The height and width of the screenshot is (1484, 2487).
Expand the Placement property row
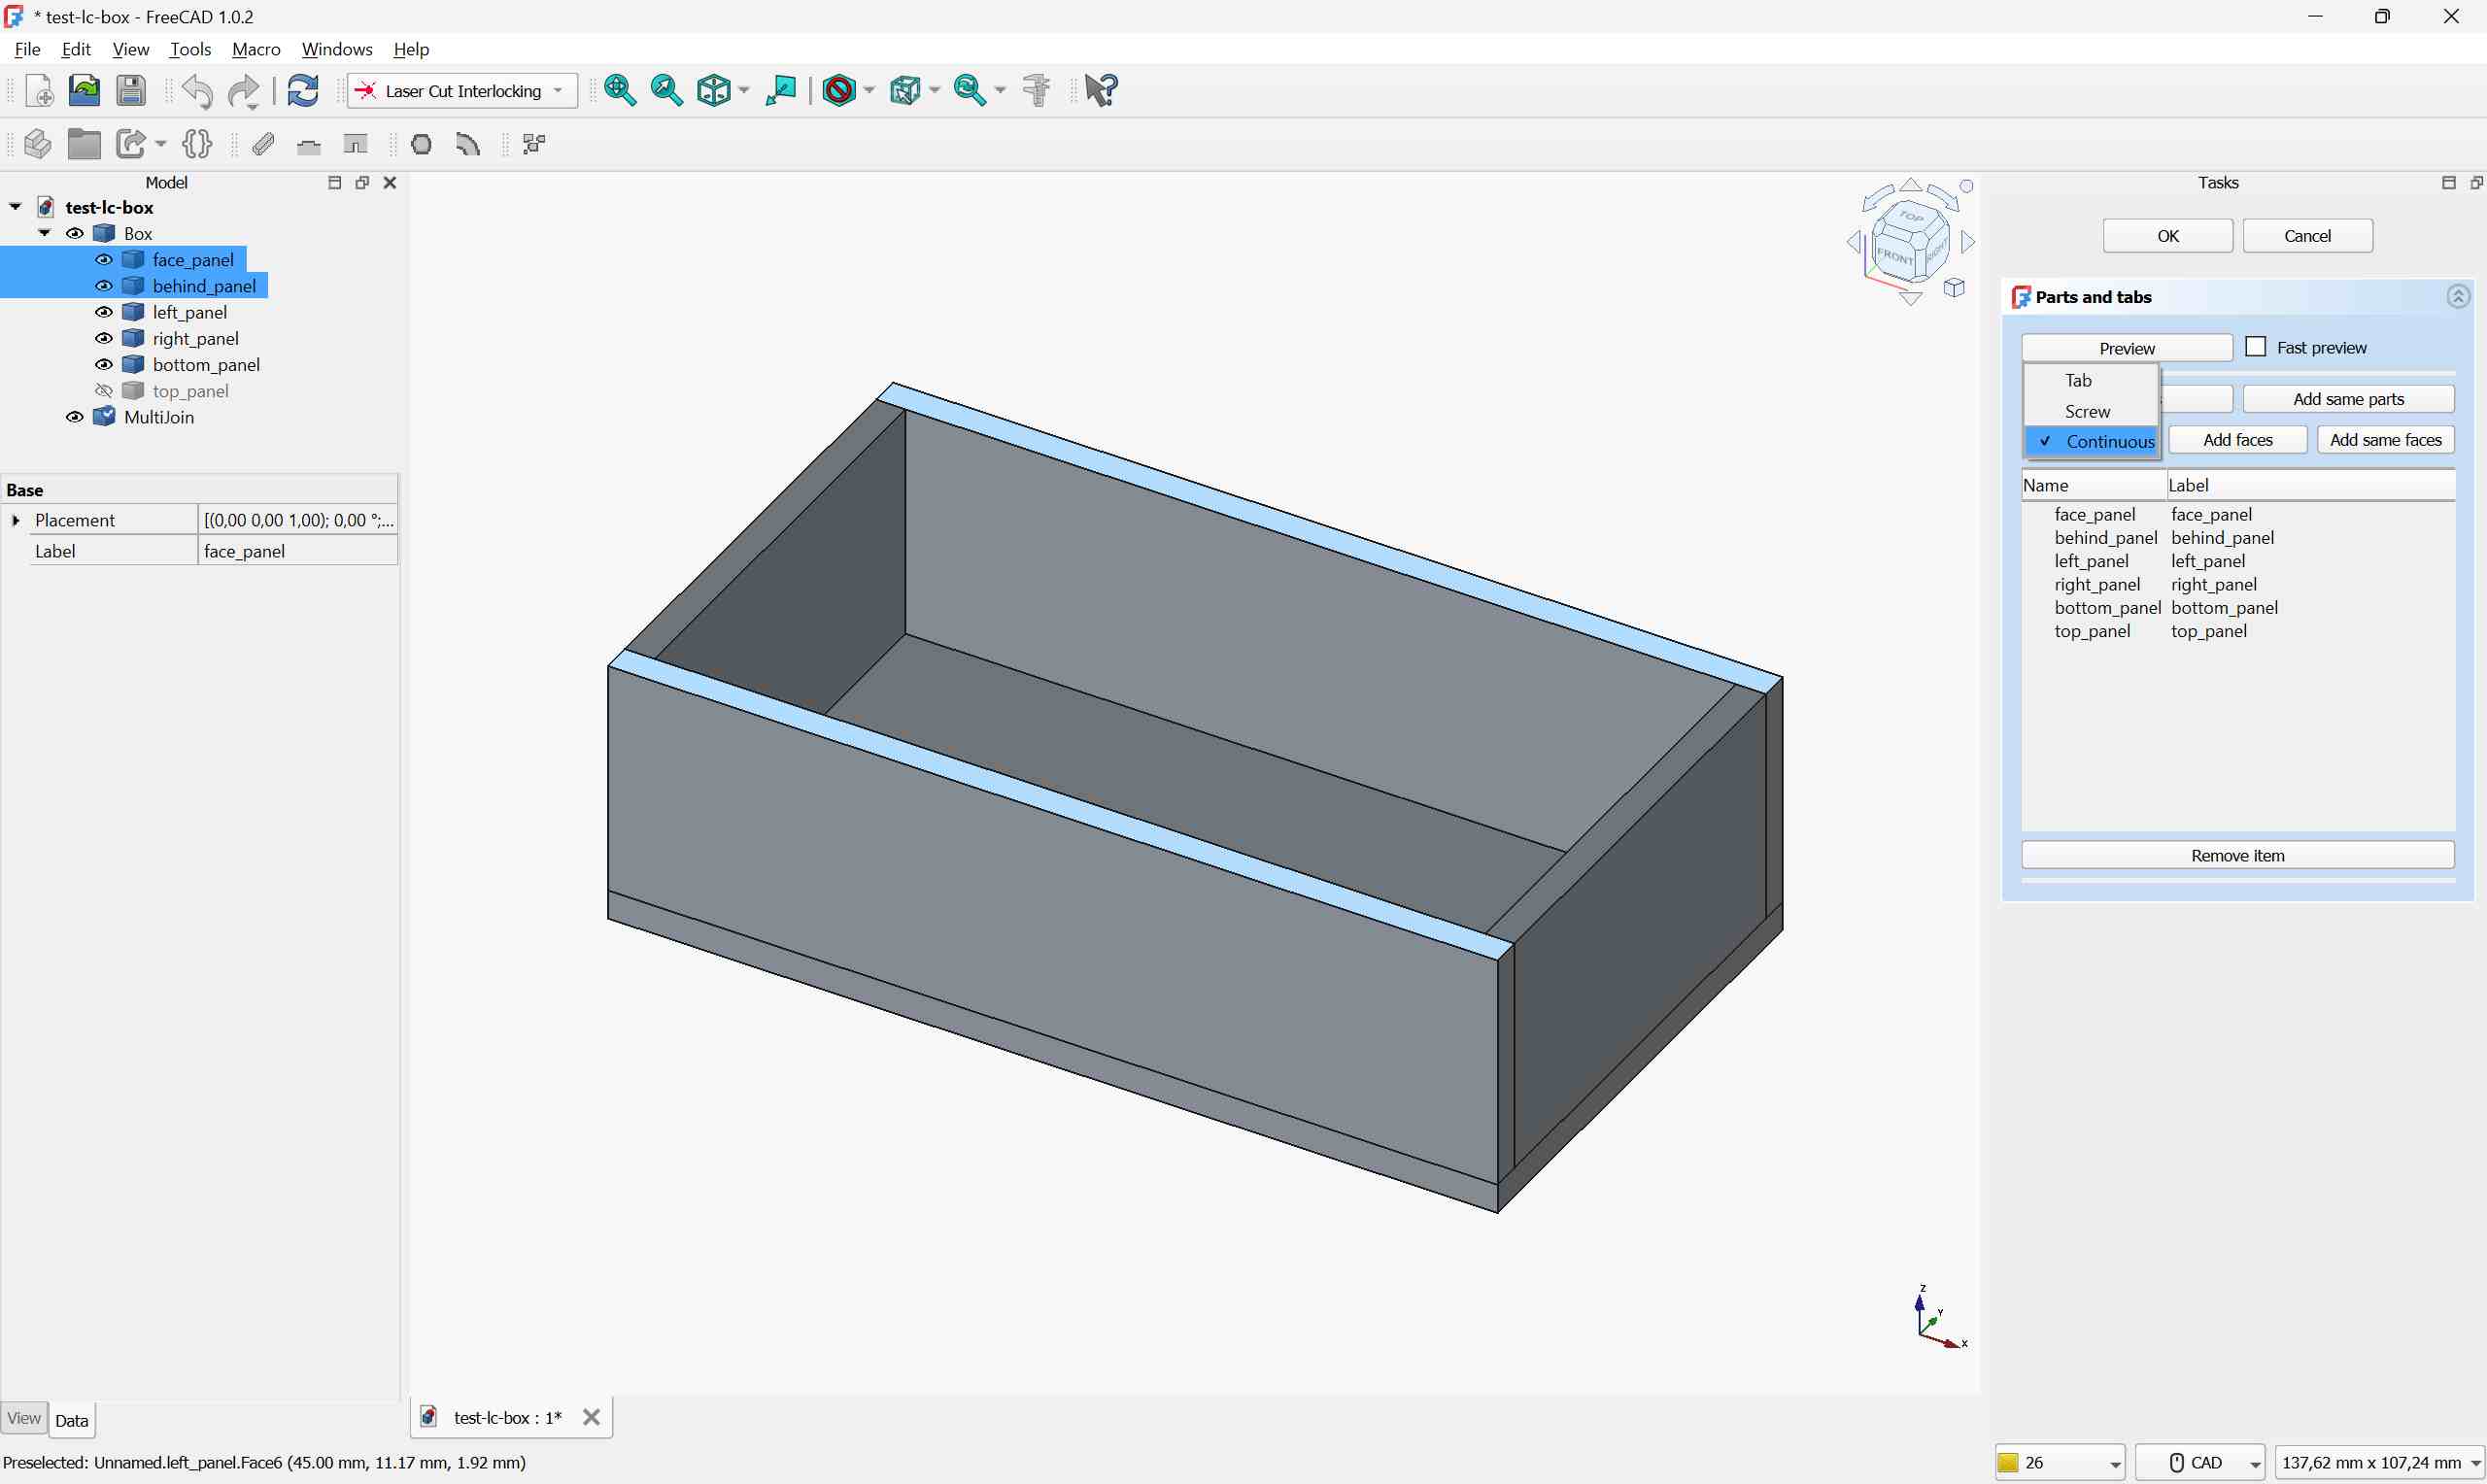click(x=16, y=520)
